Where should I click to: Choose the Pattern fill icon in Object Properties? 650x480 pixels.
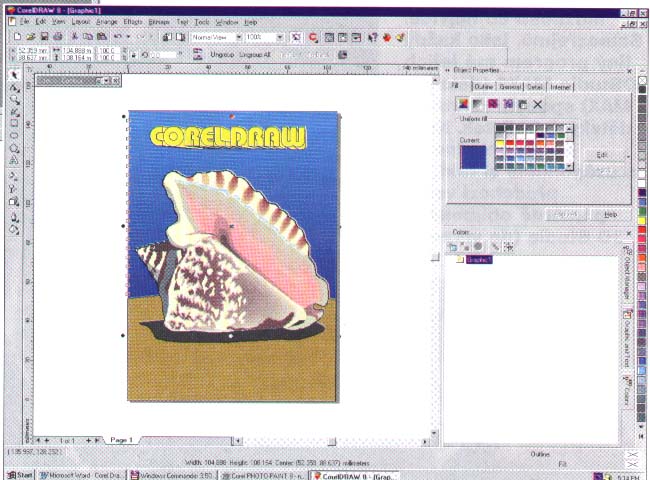(492, 104)
